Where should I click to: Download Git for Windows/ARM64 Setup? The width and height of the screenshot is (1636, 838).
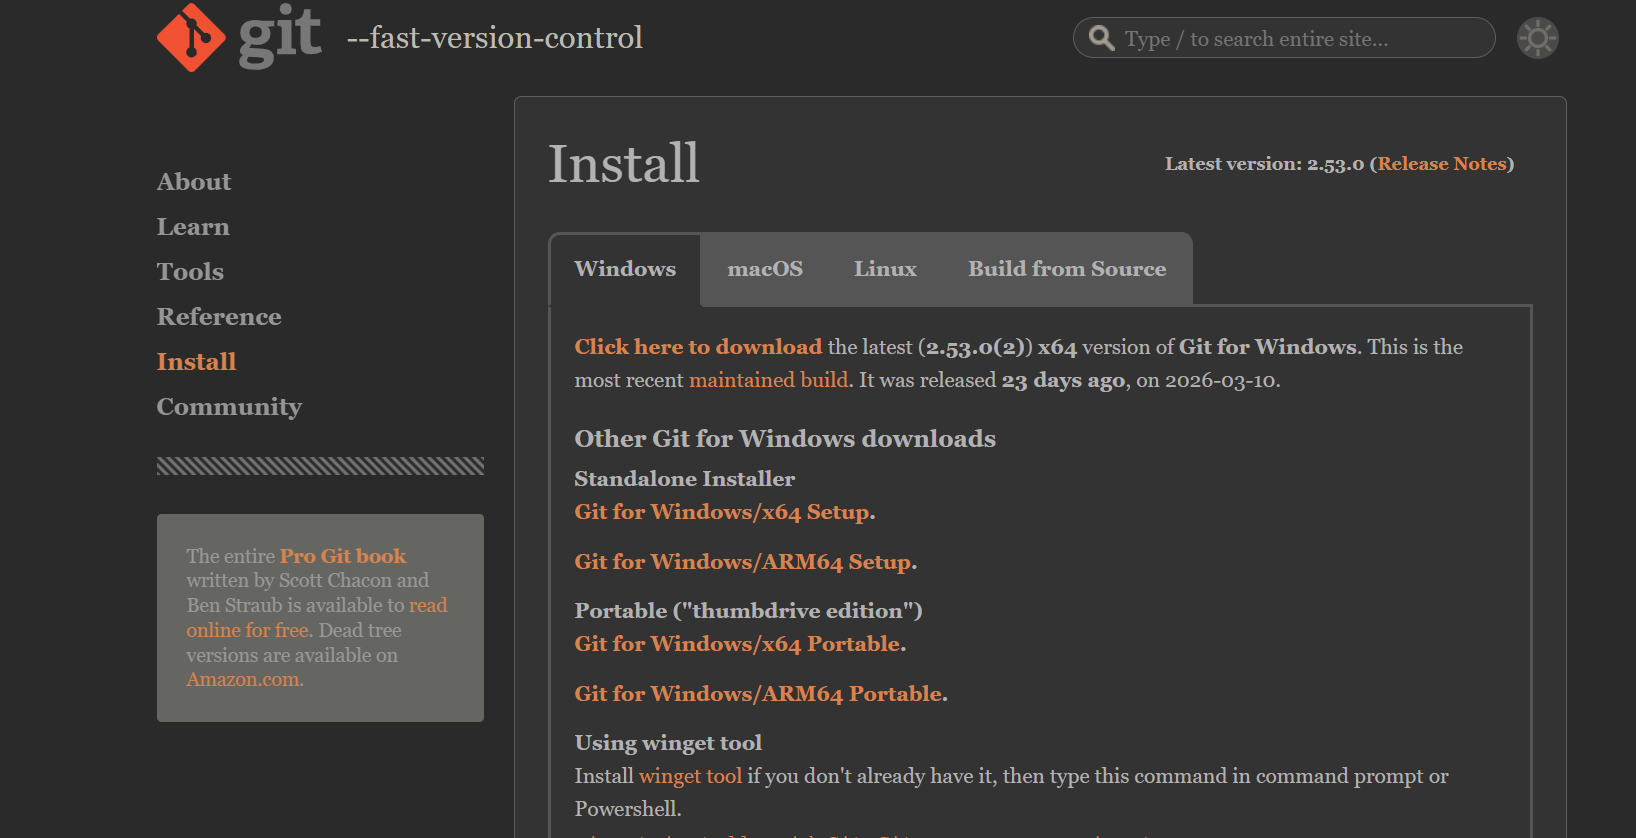point(743,562)
